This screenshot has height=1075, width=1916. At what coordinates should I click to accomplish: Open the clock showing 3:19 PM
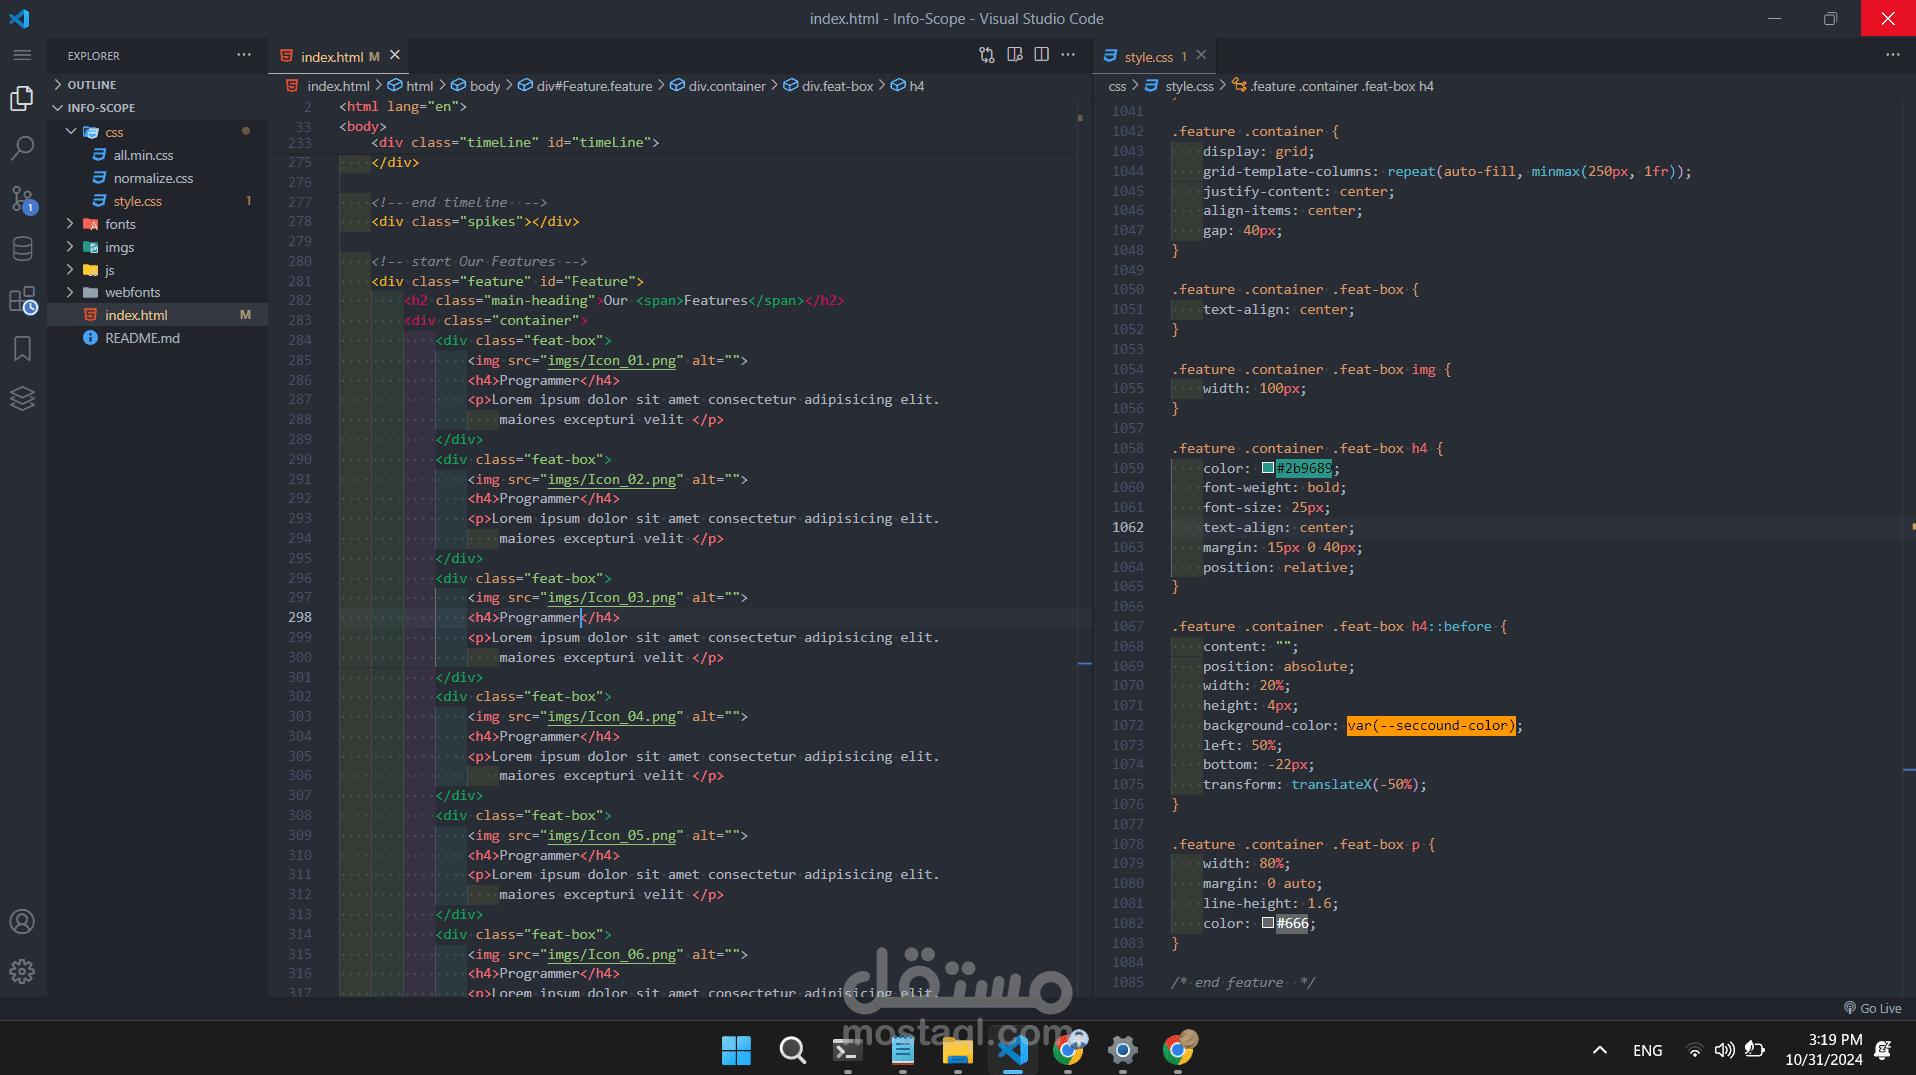pyautogui.click(x=1824, y=1050)
